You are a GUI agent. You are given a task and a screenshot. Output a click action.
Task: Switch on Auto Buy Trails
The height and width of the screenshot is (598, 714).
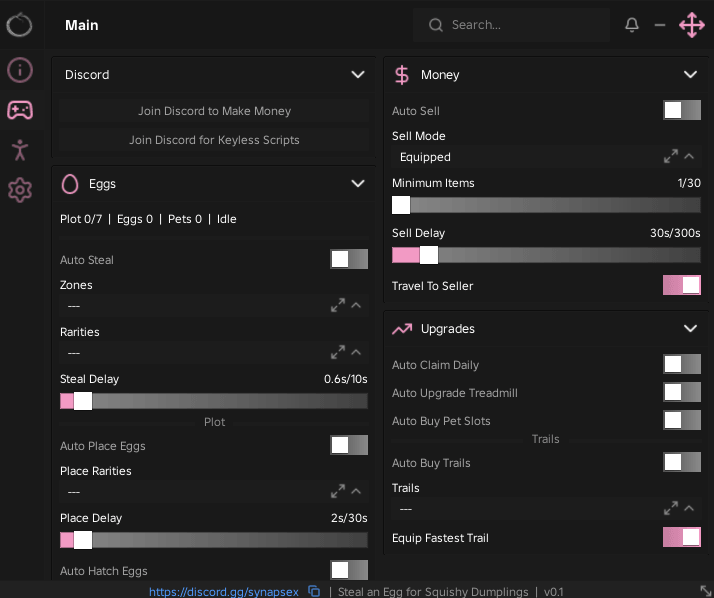[x=682, y=462]
